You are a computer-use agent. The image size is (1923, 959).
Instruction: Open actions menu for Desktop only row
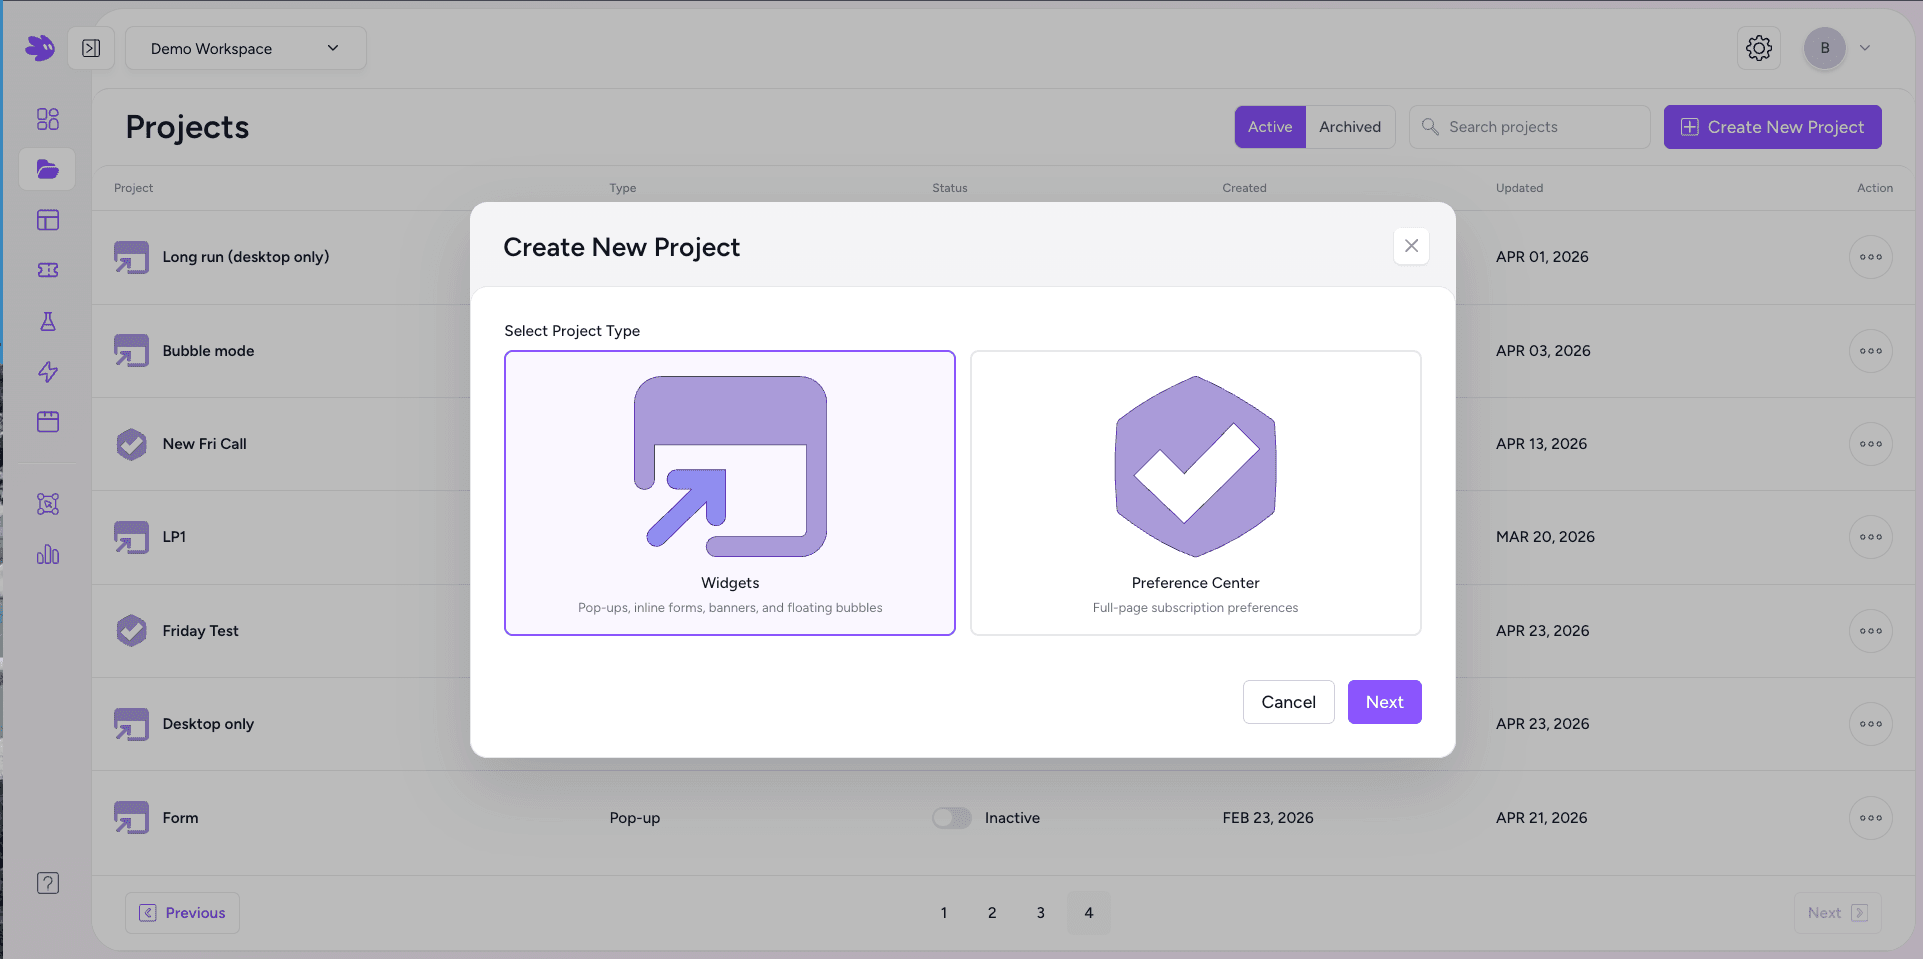(1871, 724)
